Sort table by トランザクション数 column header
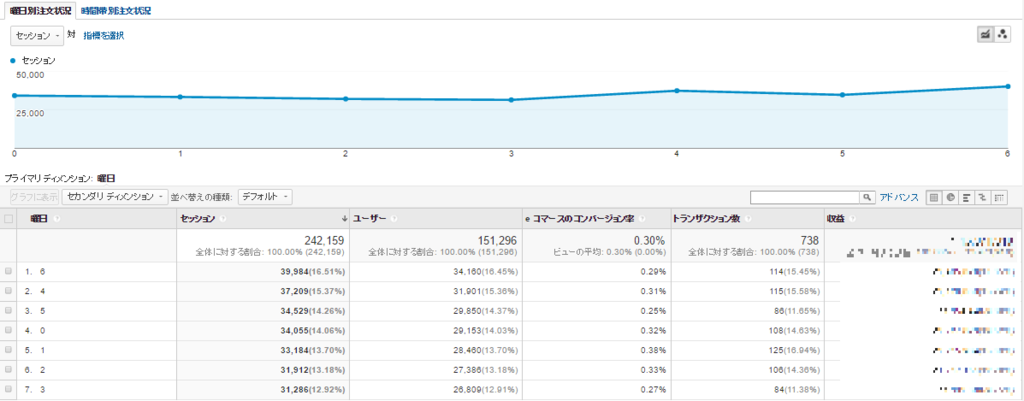The width and height of the screenshot is (1024, 401). (x=706, y=219)
